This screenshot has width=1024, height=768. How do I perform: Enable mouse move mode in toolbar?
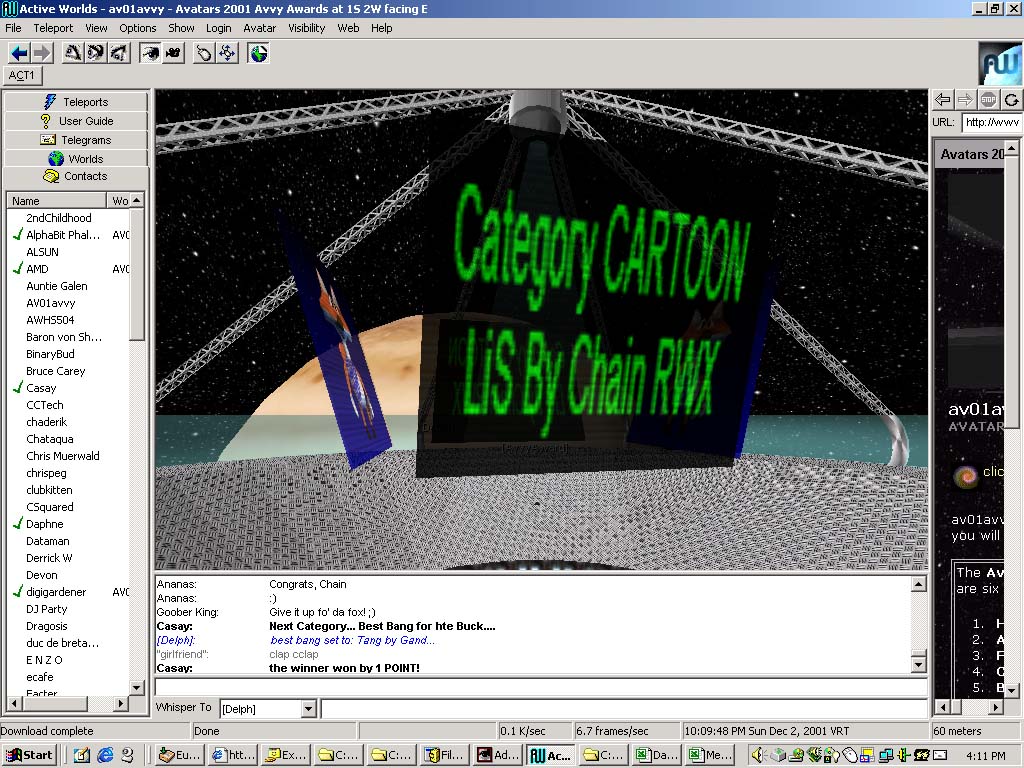pos(204,53)
